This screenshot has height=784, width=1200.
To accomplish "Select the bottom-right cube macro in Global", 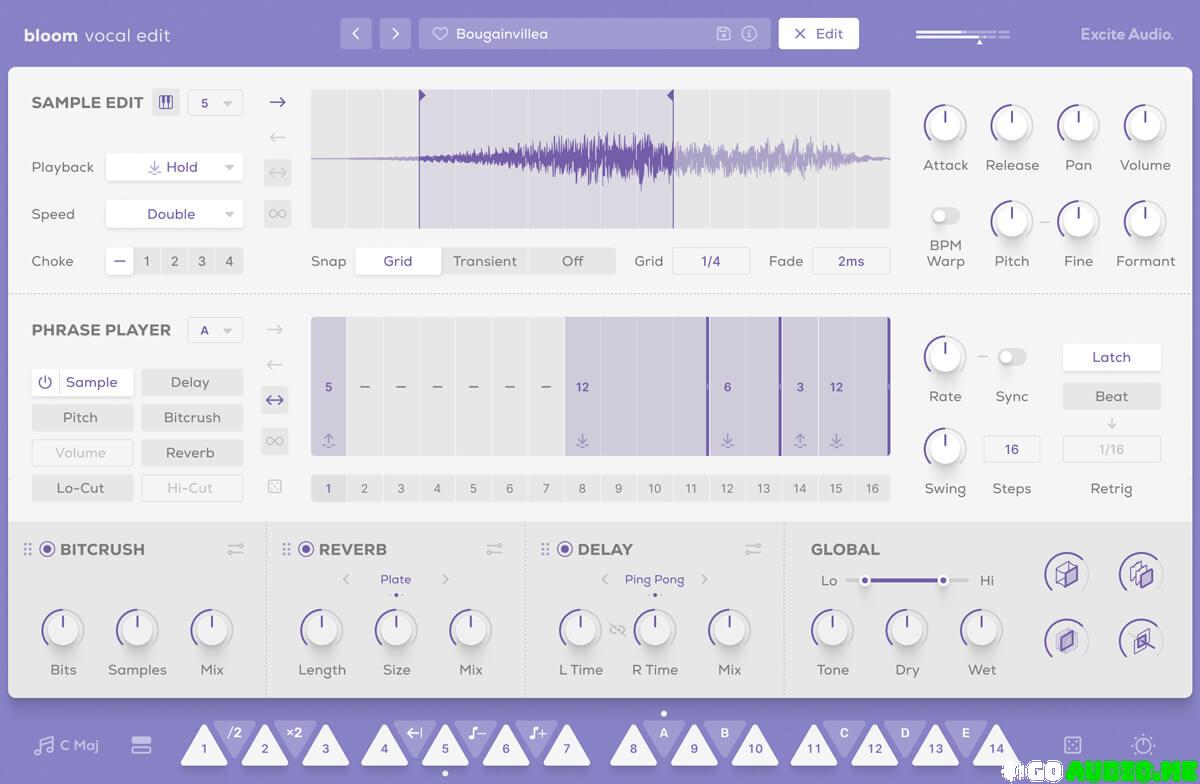I will [1141, 640].
